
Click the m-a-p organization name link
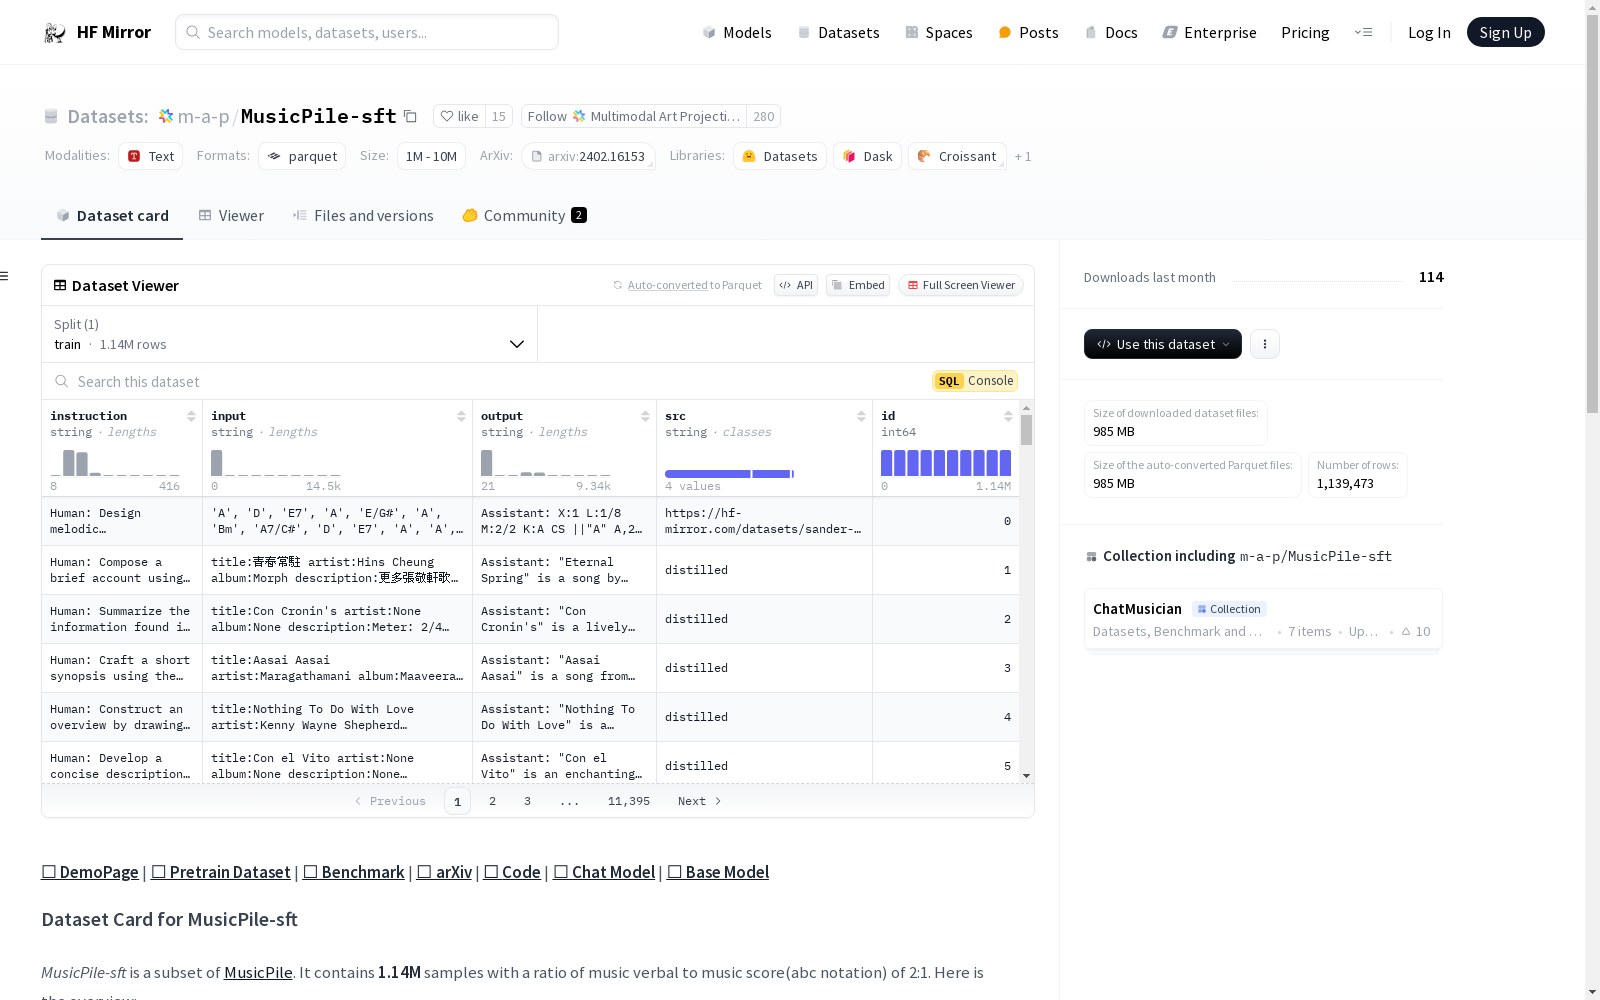tap(204, 117)
